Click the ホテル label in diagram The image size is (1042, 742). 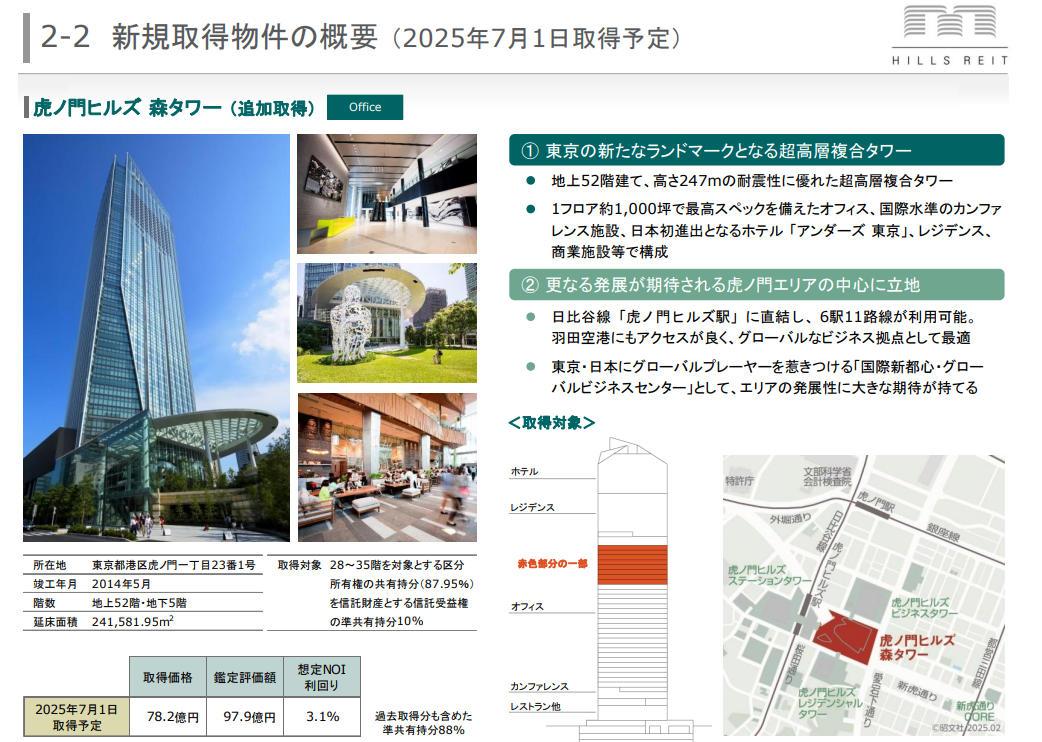[524, 472]
